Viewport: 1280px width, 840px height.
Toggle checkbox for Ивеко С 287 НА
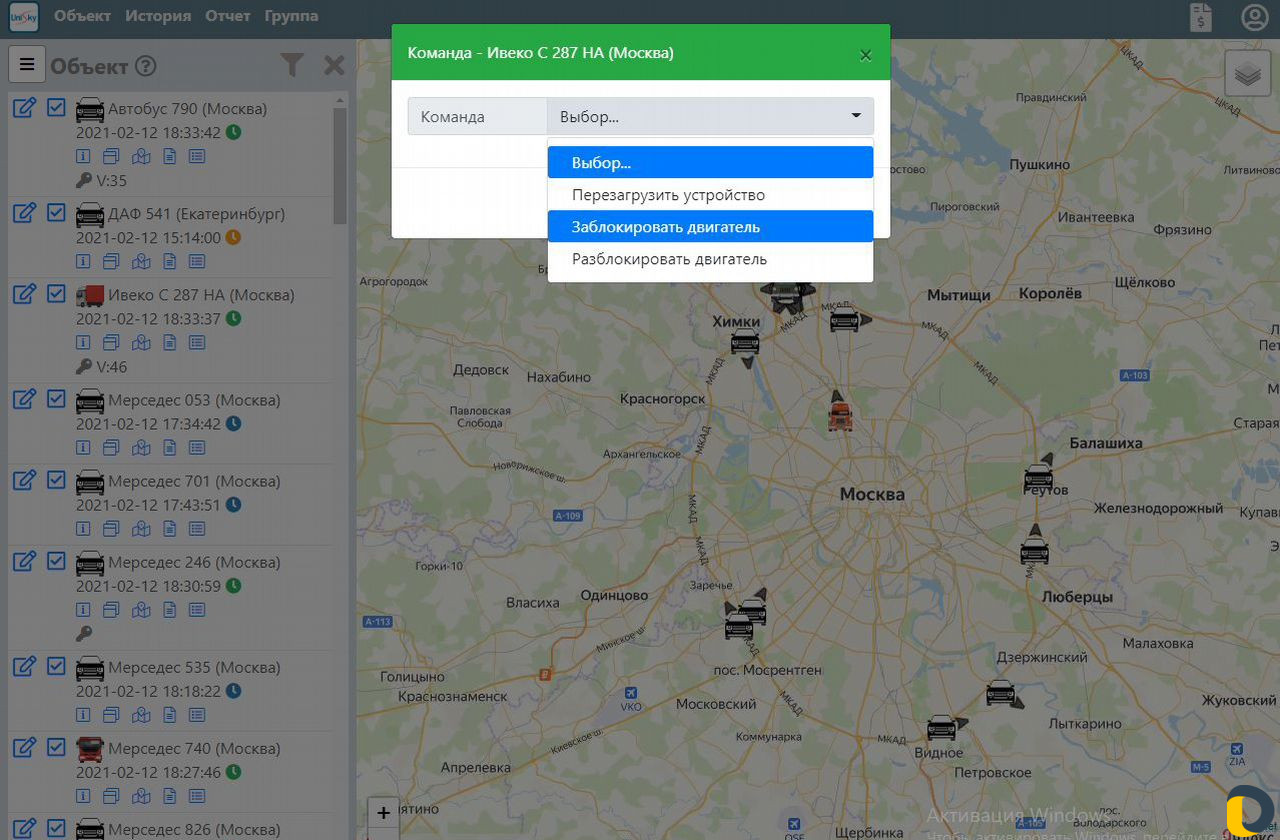click(x=56, y=293)
